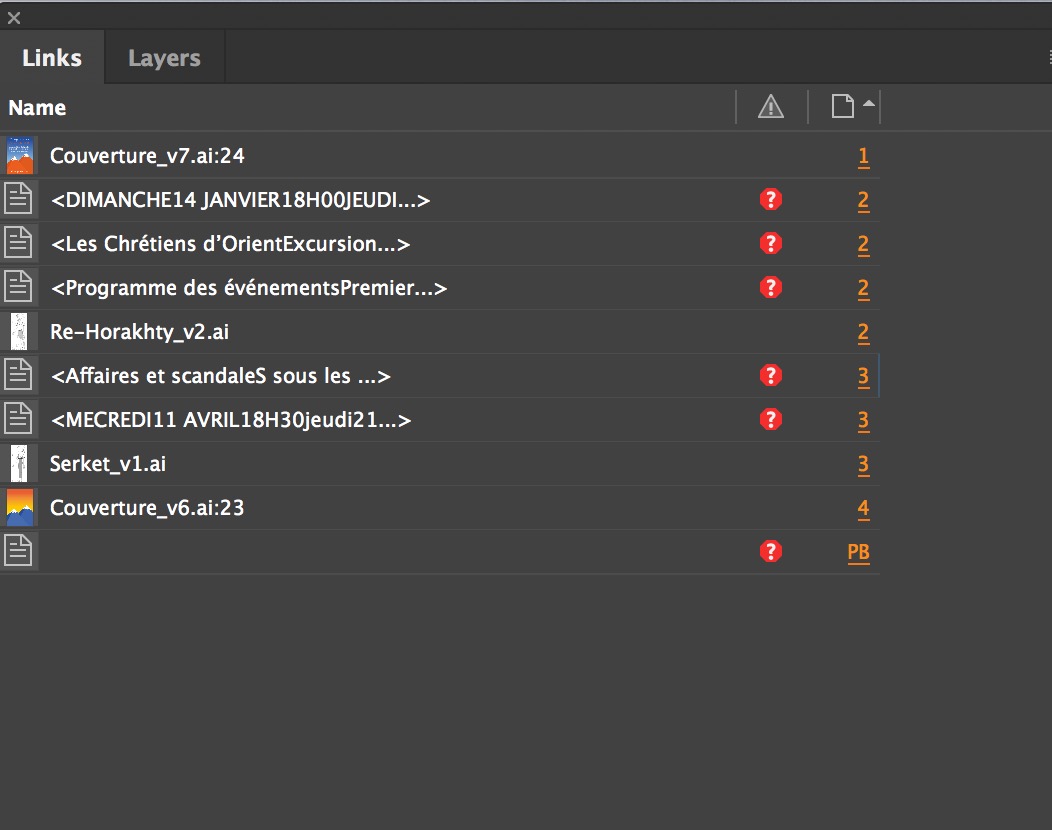Screen dimensions: 1052x830
Task: Select the Couverture_v6.ai:23 thumbnail
Action: (19, 507)
